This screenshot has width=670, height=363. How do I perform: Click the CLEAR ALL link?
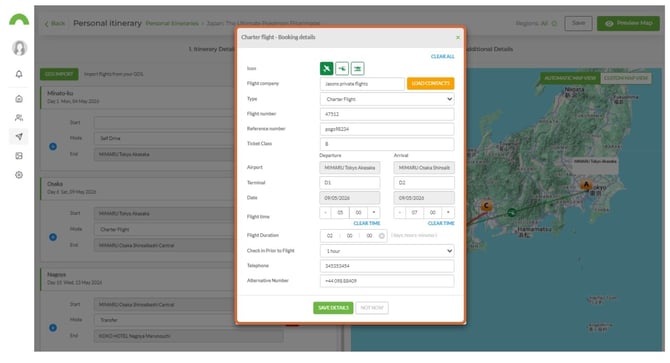[x=442, y=56]
